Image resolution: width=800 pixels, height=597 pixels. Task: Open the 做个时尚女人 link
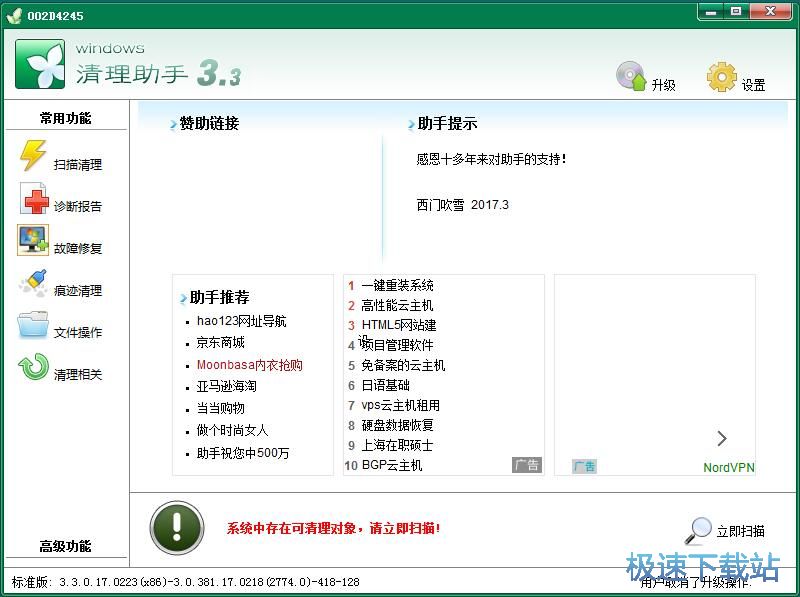coord(232,430)
